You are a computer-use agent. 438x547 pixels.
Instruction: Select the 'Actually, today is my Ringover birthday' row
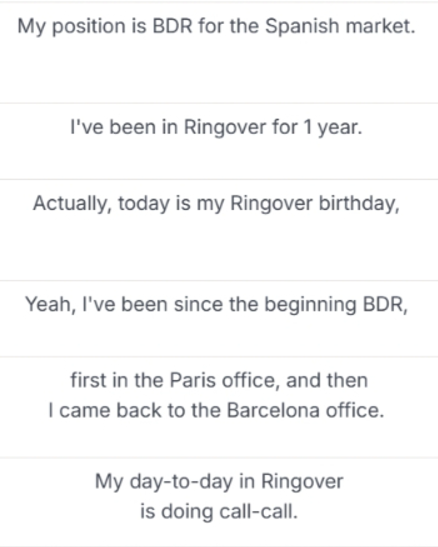(219, 230)
